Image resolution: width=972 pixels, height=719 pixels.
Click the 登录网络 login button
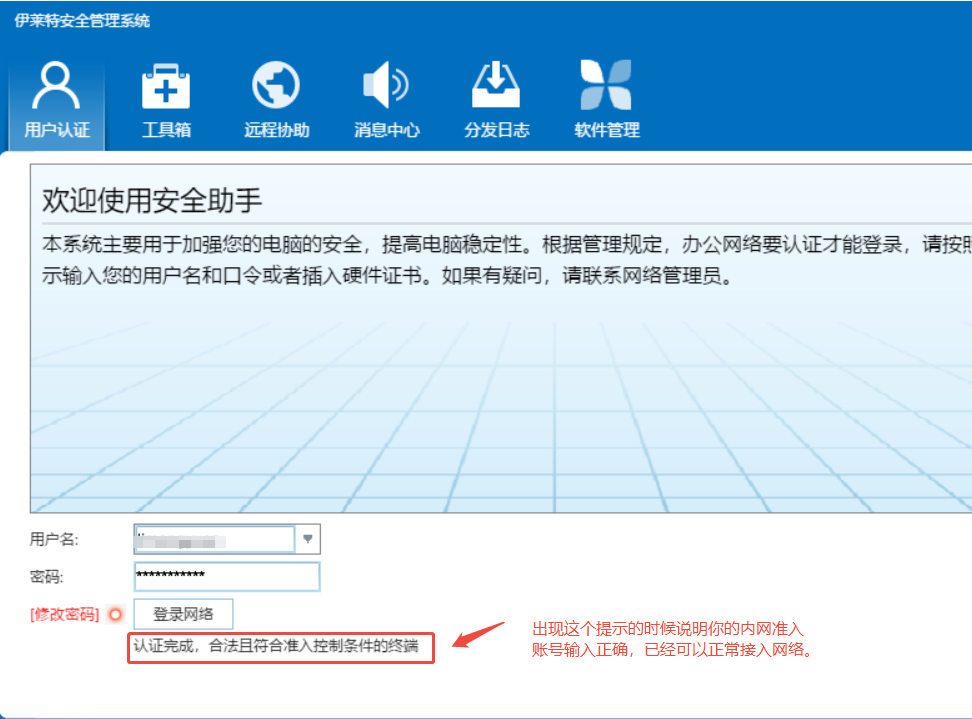pyautogui.click(x=183, y=614)
